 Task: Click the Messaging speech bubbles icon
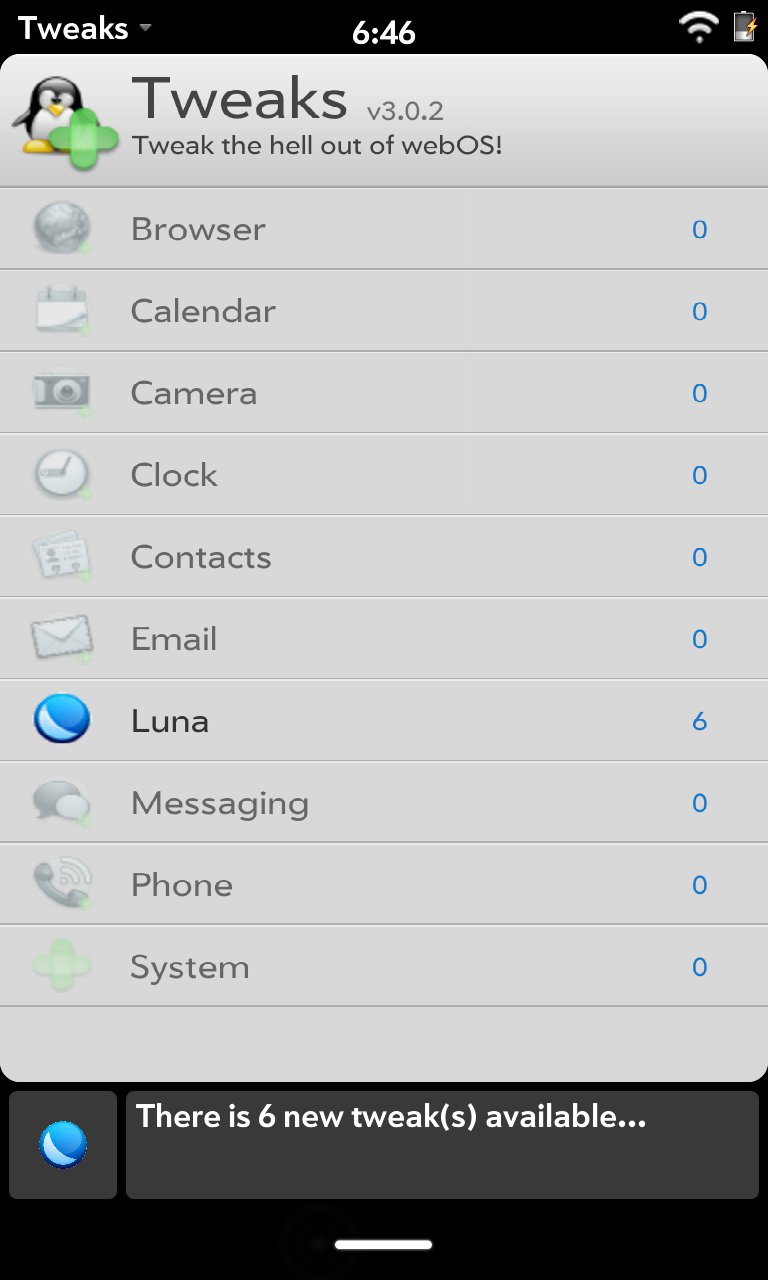pyautogui.click(x=62, y=803)
